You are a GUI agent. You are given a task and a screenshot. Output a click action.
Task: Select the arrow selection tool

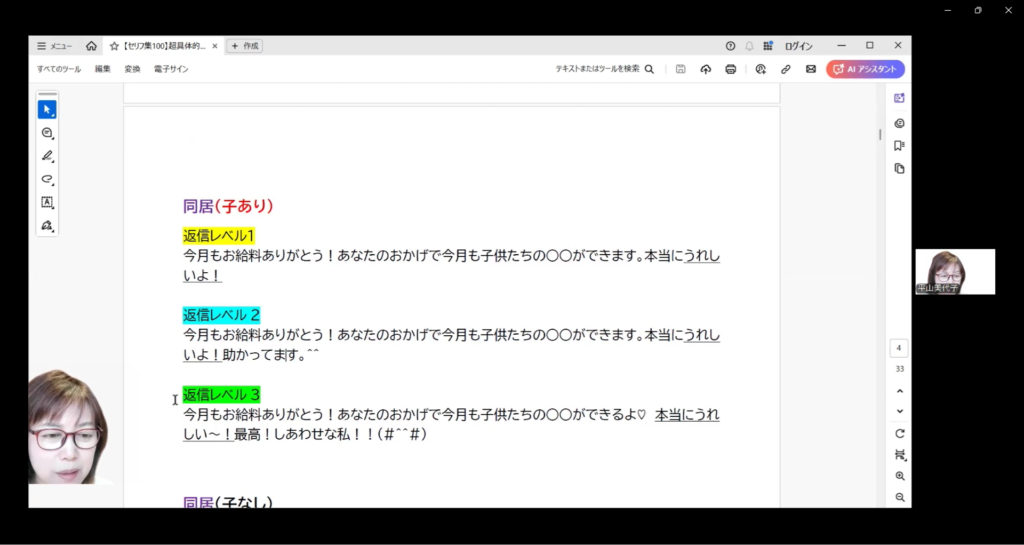[x=47, y=109]
